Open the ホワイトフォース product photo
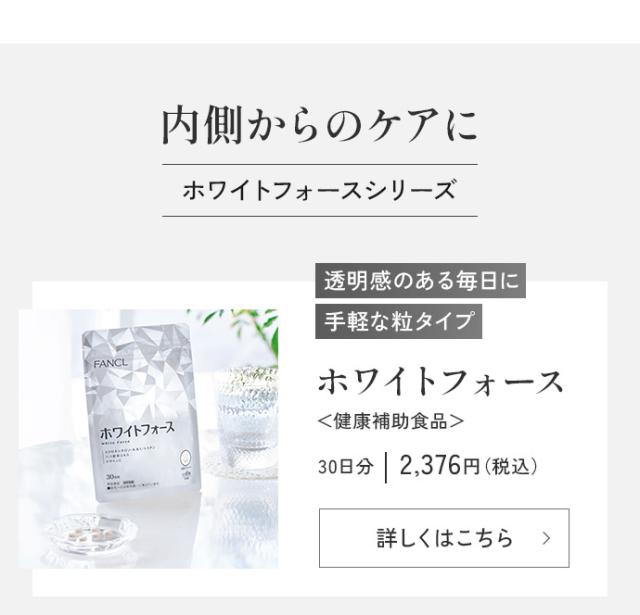640x615 pixels. (x=149, y=439)
